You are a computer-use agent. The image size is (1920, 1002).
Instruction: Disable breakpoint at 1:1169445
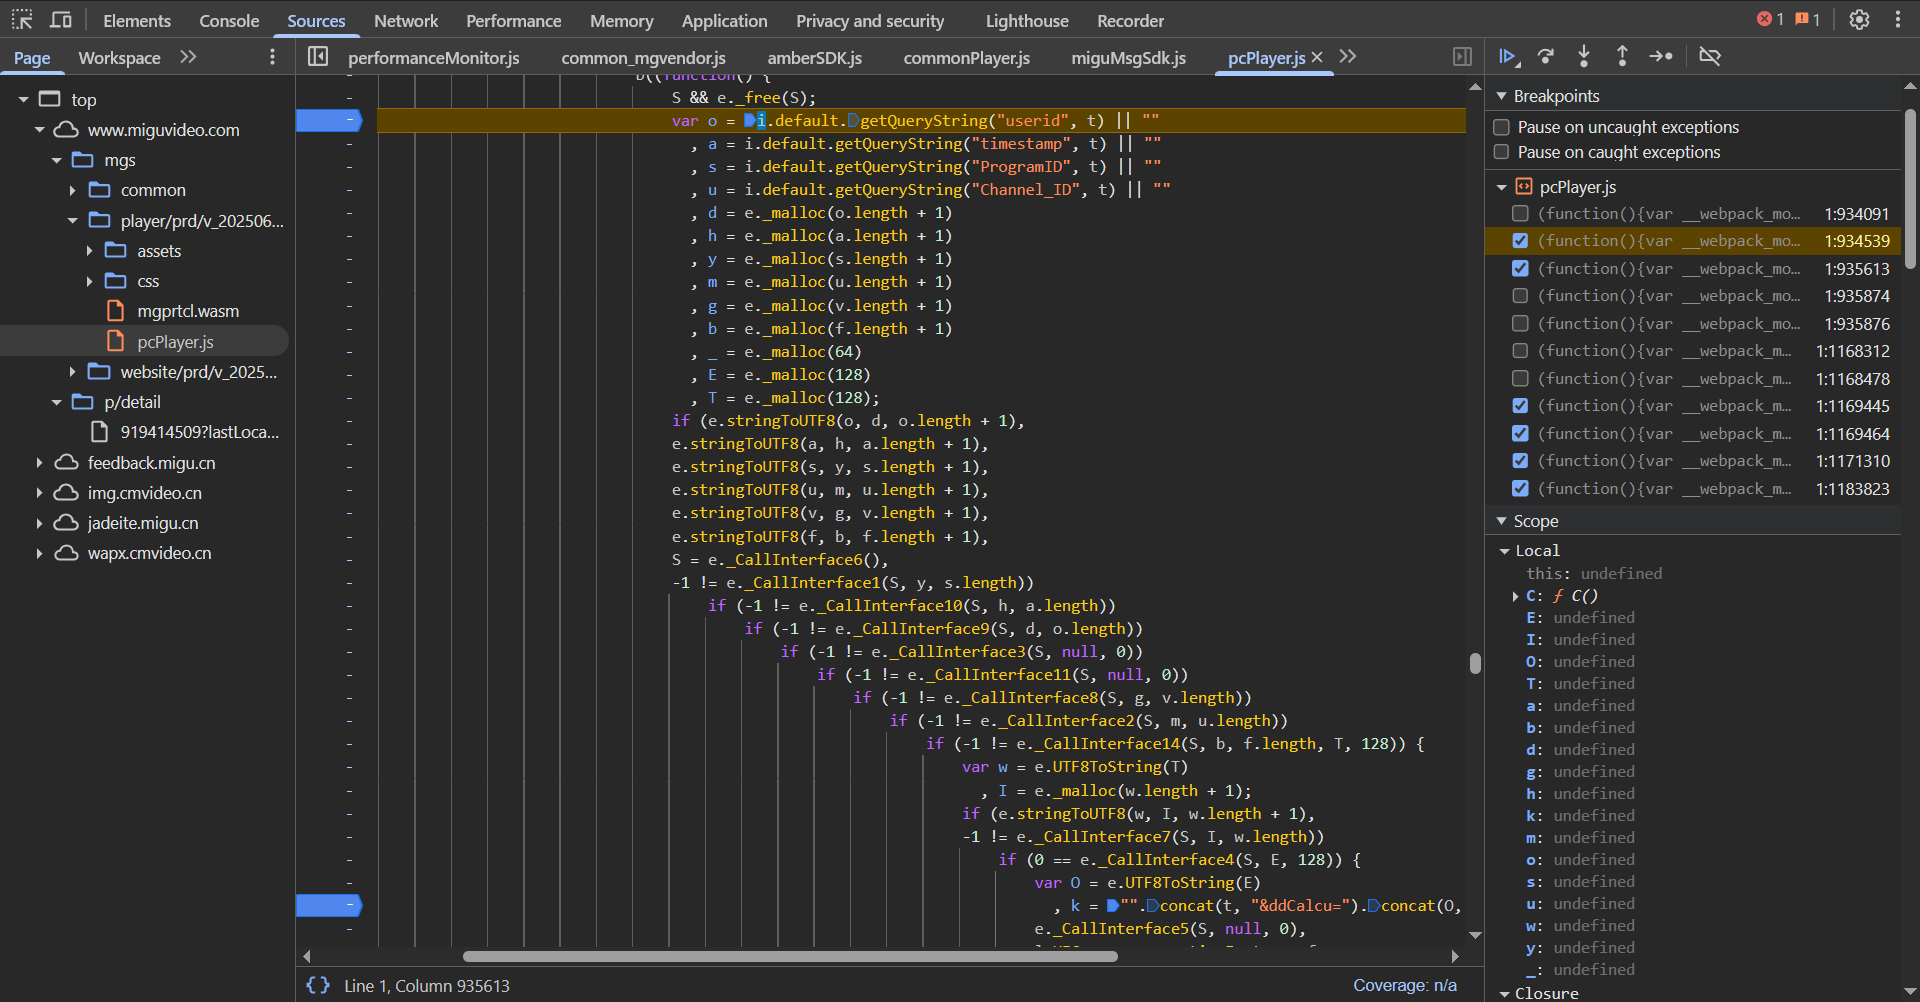[1520, 405]
